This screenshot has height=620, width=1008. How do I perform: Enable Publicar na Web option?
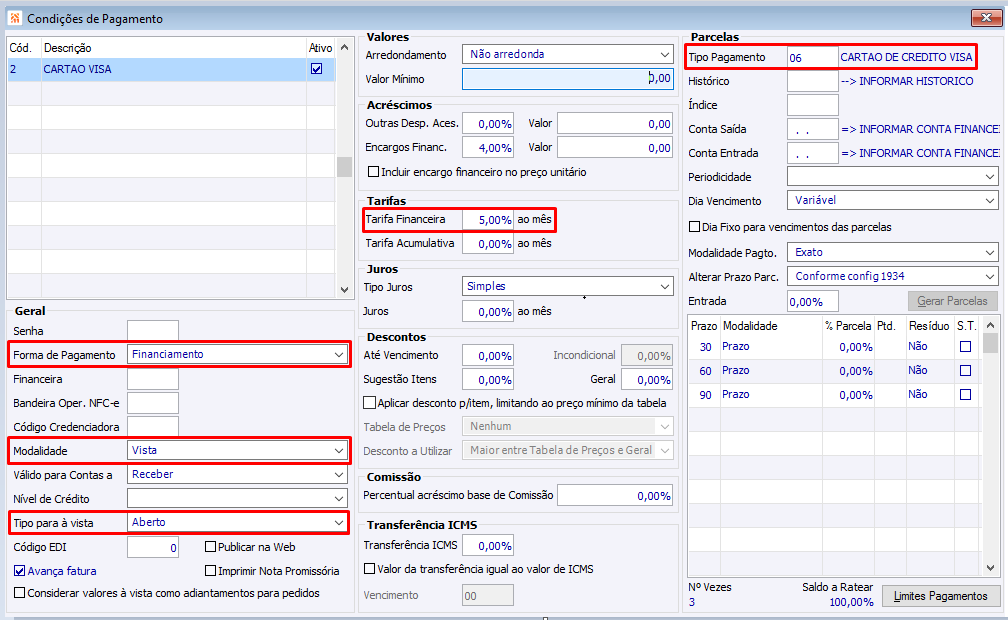point(211,547)
